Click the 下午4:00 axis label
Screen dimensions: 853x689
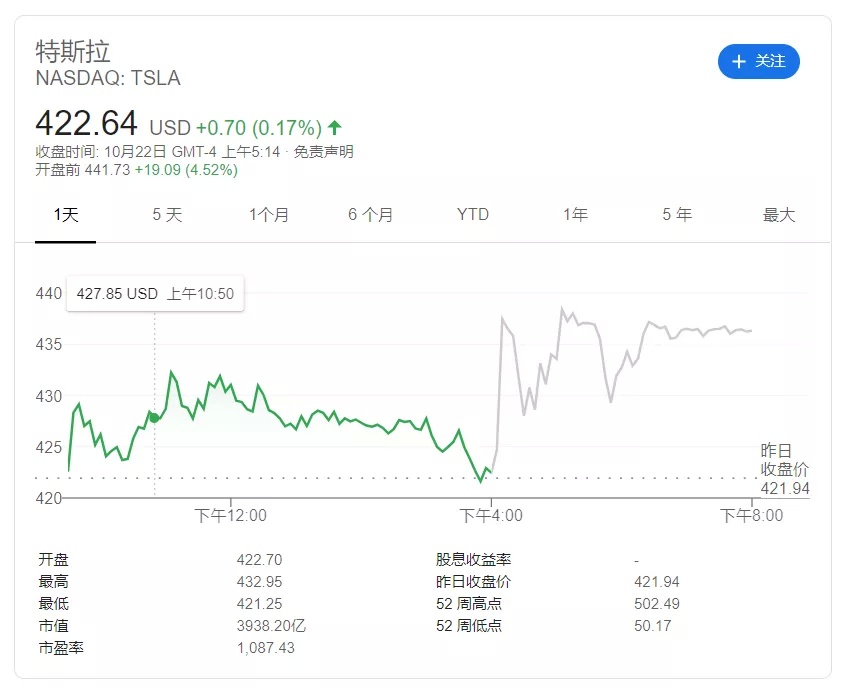[491, 516]
